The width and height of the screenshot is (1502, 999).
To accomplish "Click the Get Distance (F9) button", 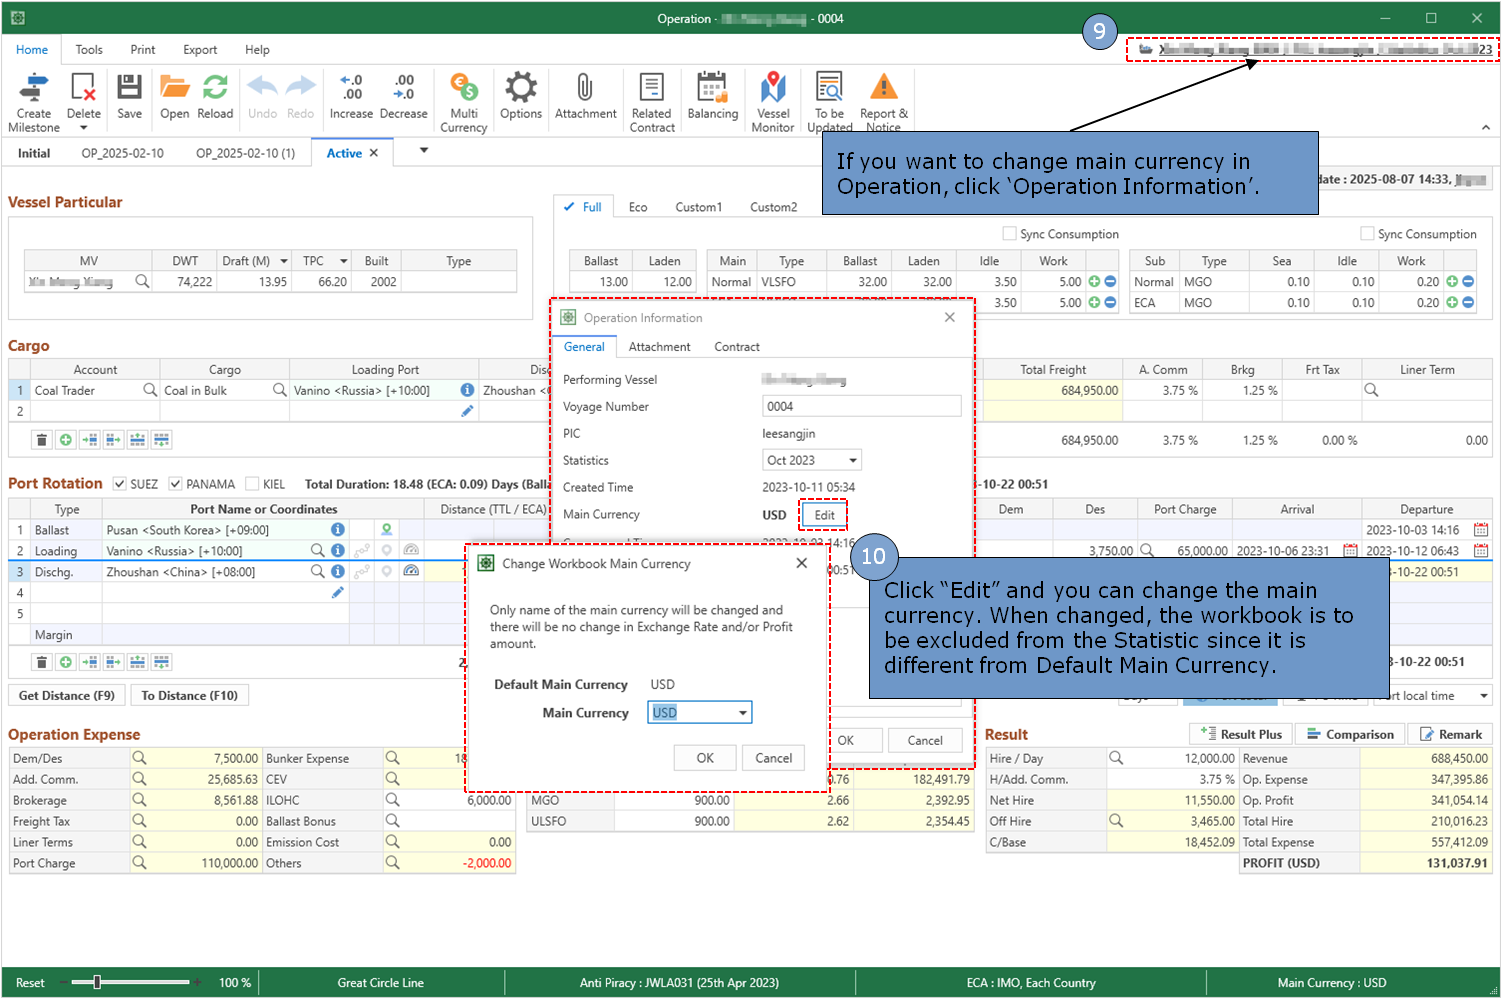I will pos(67,695).
